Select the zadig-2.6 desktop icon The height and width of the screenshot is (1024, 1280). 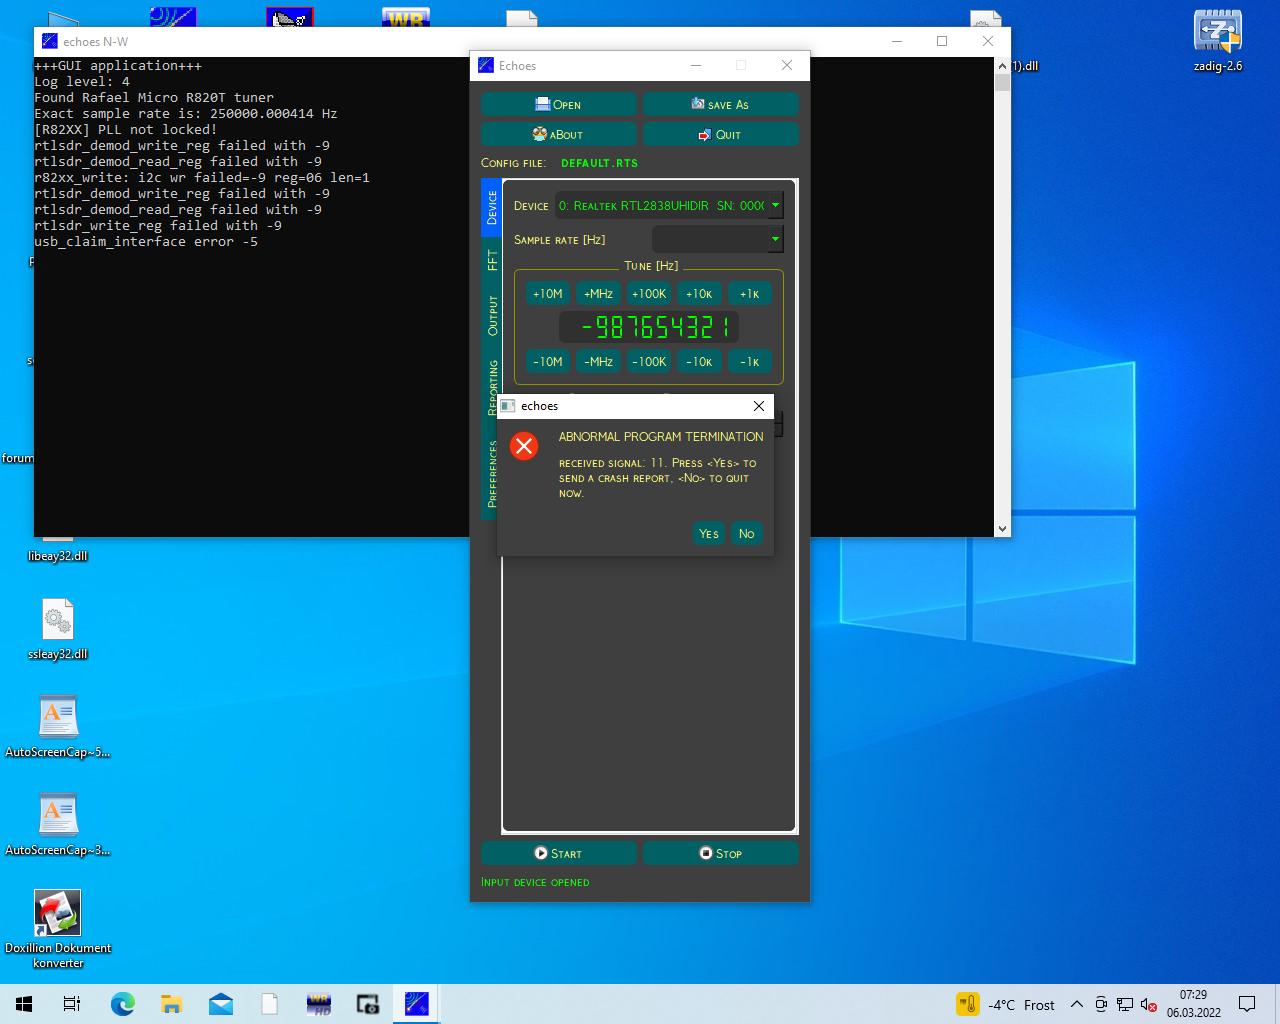pos(1218,41)
